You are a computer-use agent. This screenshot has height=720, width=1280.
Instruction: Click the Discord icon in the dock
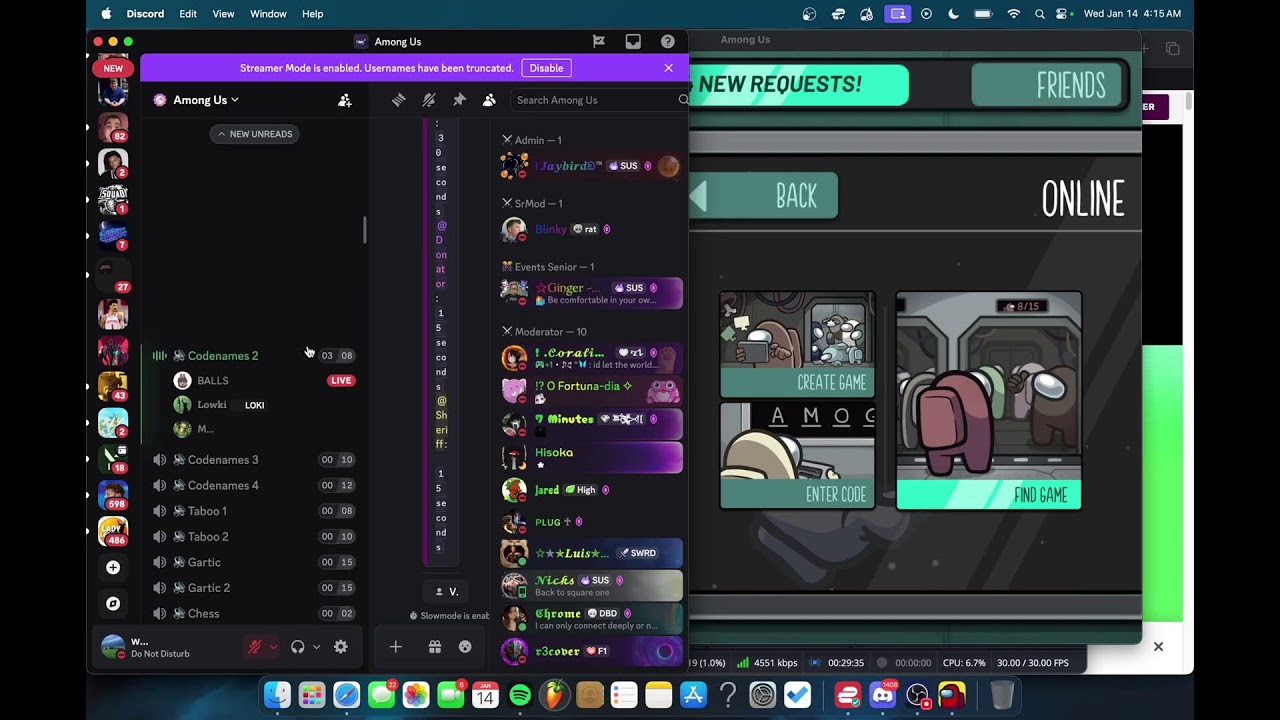[883, 695]
